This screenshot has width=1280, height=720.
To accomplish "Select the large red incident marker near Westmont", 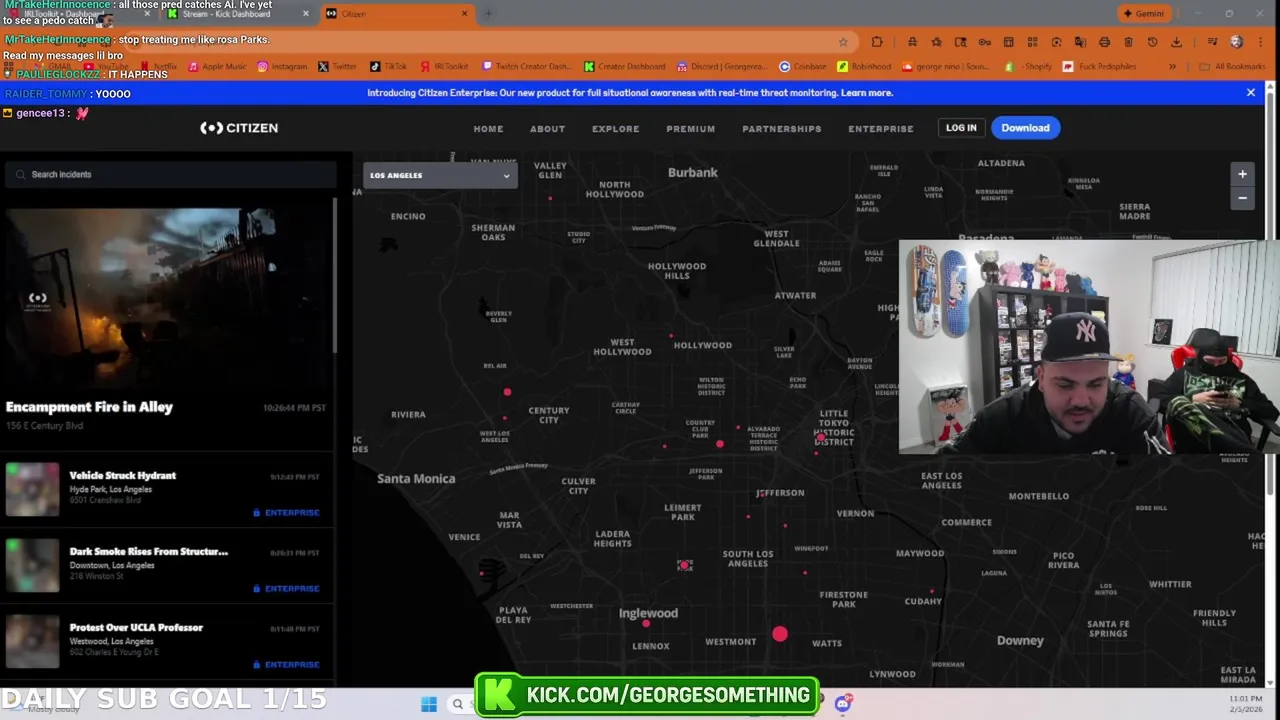I will [x=780, y=634].
